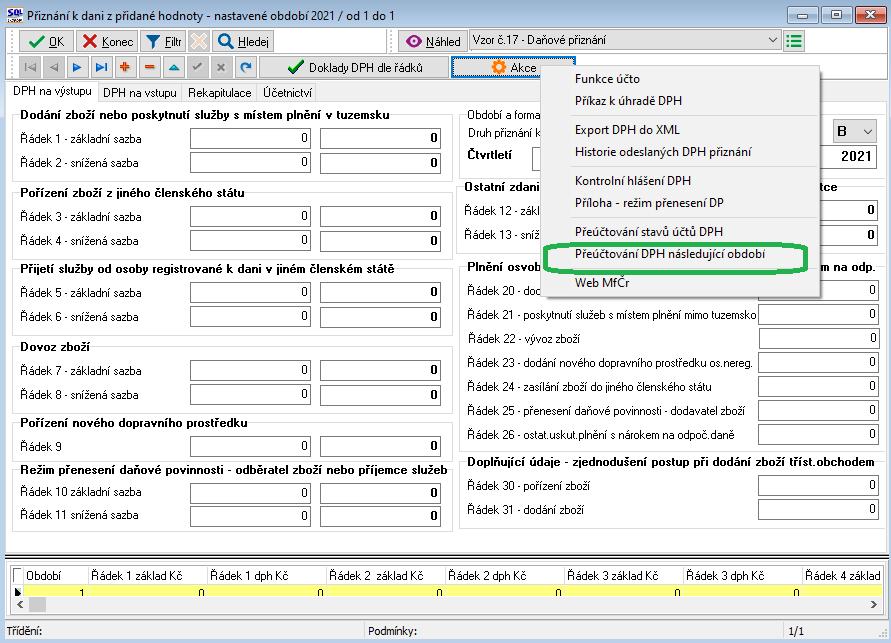Click Řádek 7 základní sazba tax field
The image size is (891, 643).
tap(380, 370)
